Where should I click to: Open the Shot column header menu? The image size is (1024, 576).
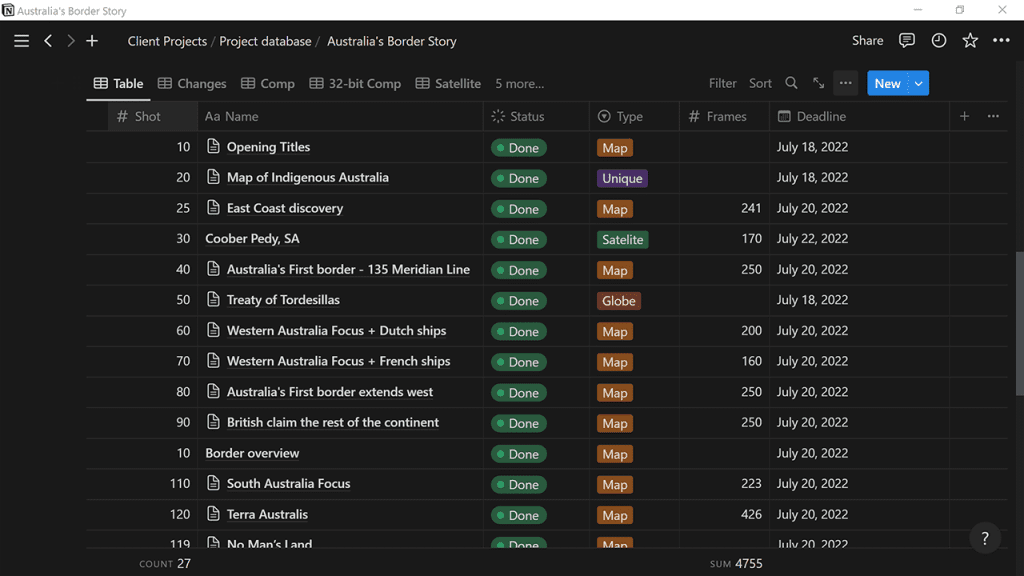[153, 116]
